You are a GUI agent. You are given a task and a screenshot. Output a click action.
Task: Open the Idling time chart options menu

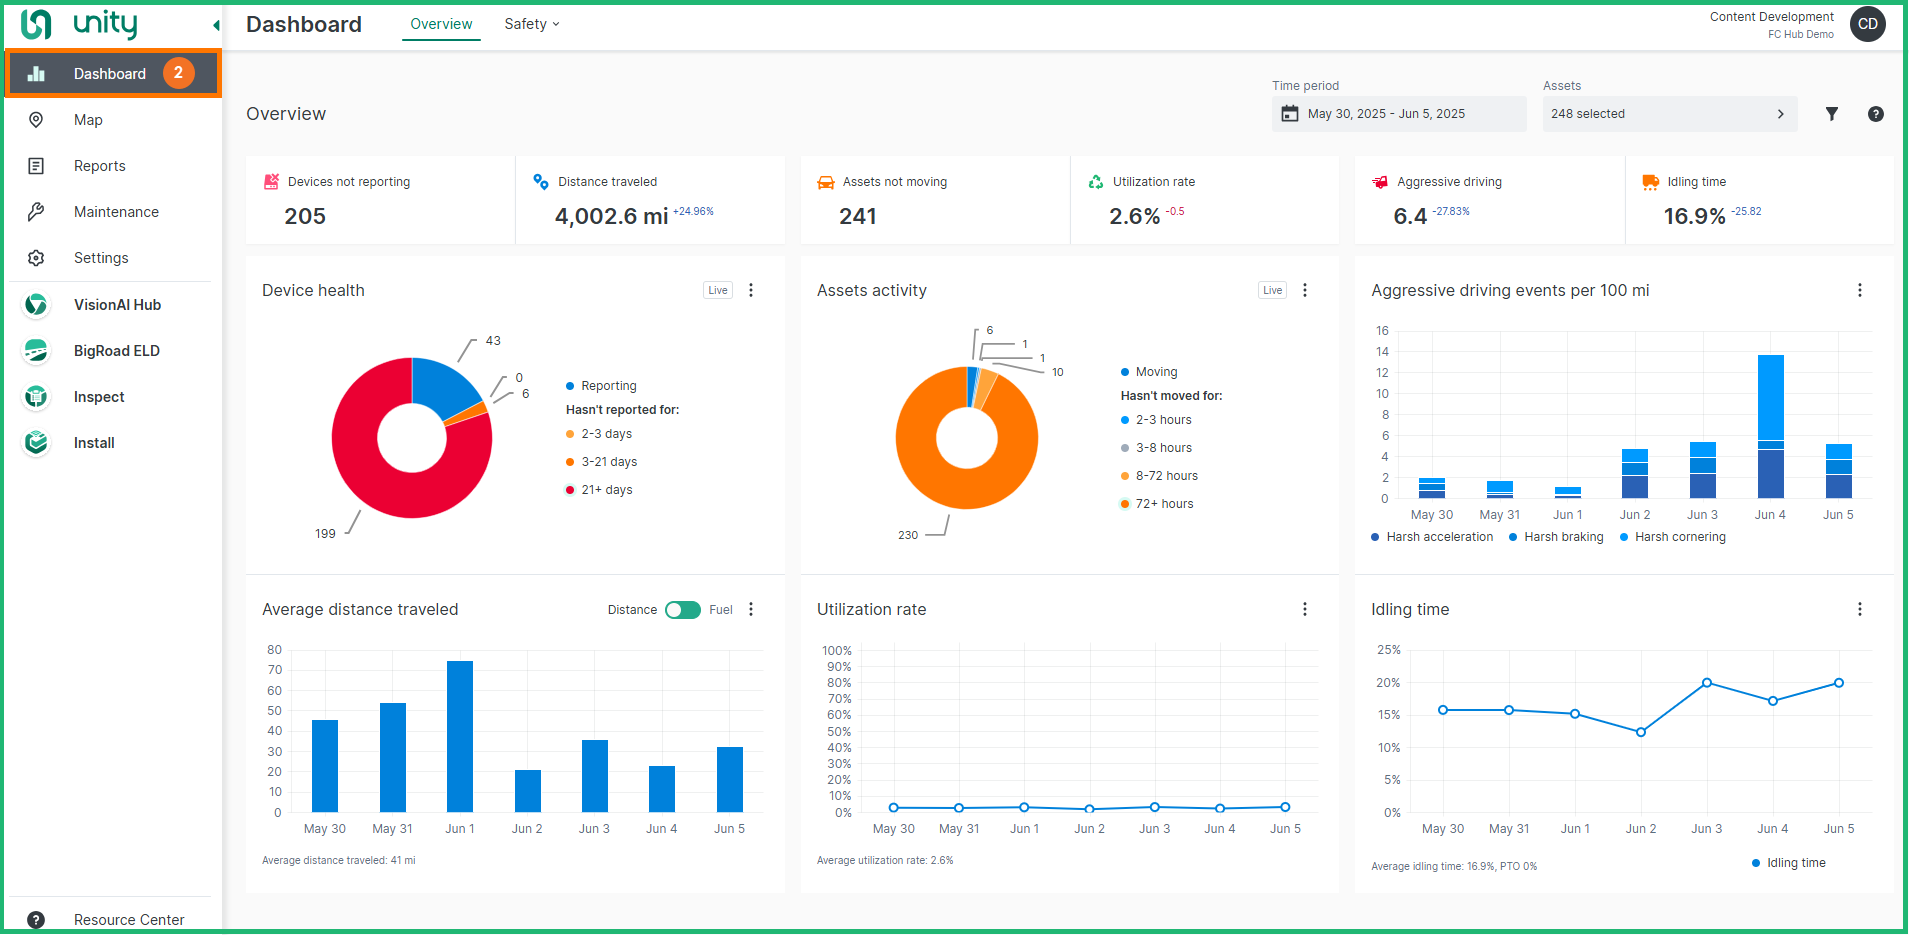(x=1858, y=609)
